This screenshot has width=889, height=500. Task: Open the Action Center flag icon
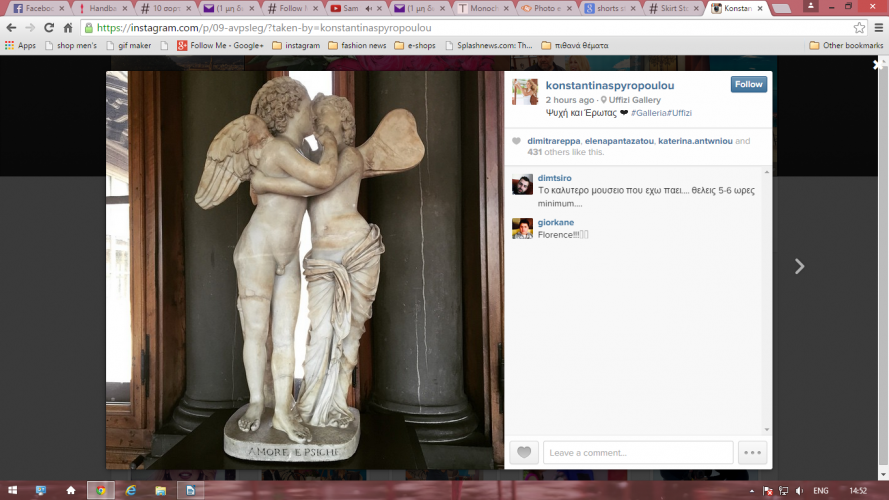[x=768, y=491]
